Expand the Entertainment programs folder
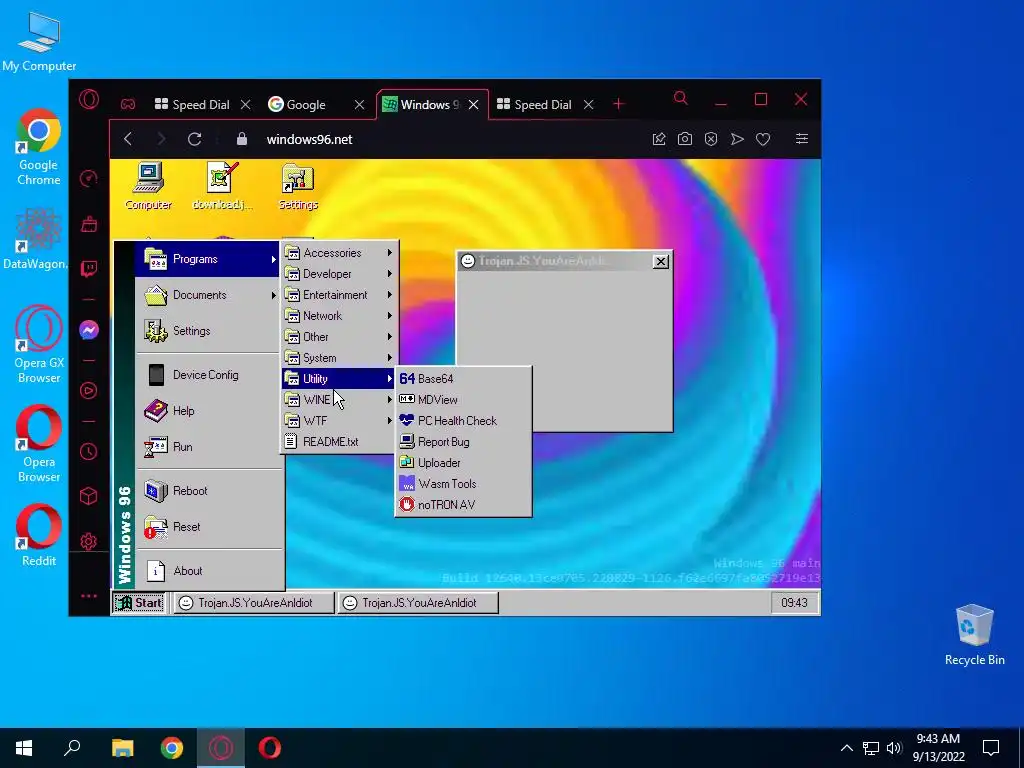Screen dimensions: 1024x768 pos(339,295)
